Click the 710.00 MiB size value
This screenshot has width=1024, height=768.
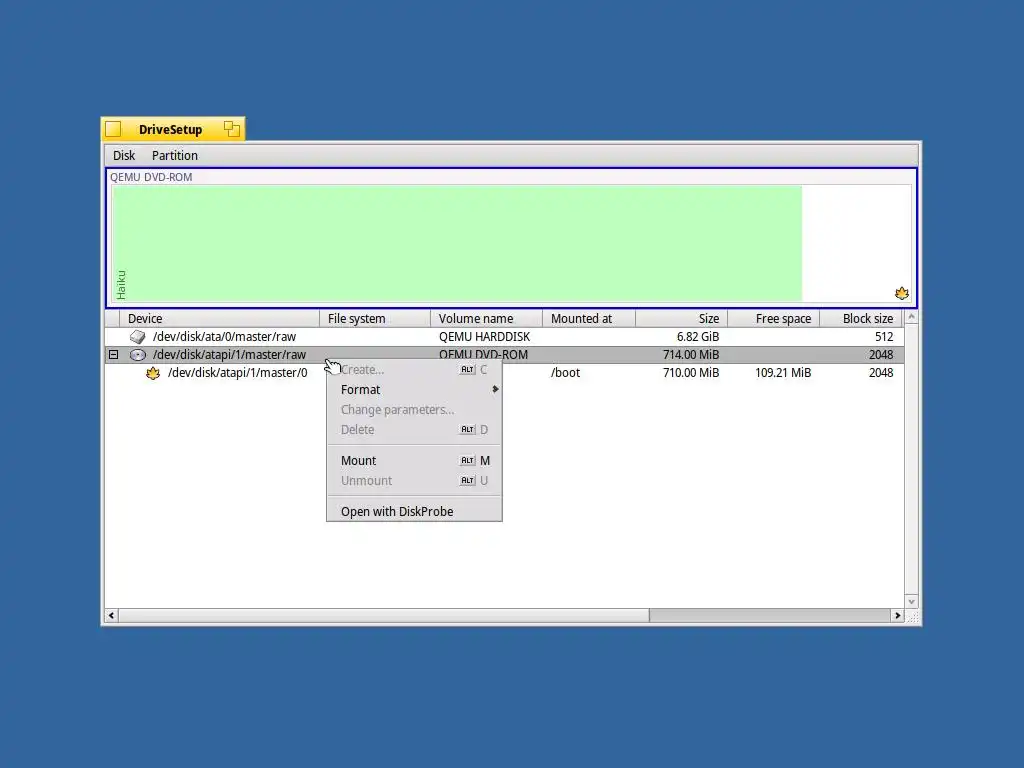[691, 373]
